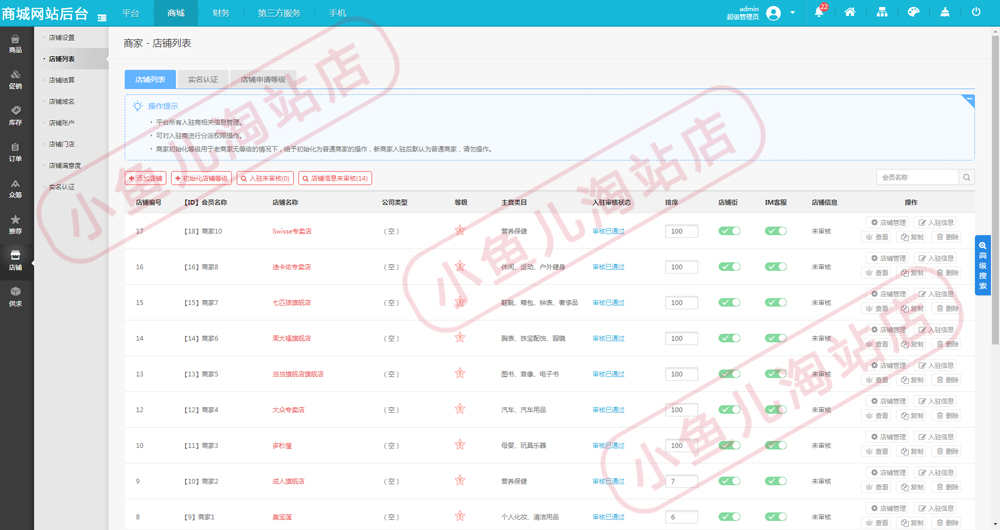The image size is (1000, 530).
Task: Open the 推荐 section in left sidebar
Action: pyautogui.click(x=15, y=225)
